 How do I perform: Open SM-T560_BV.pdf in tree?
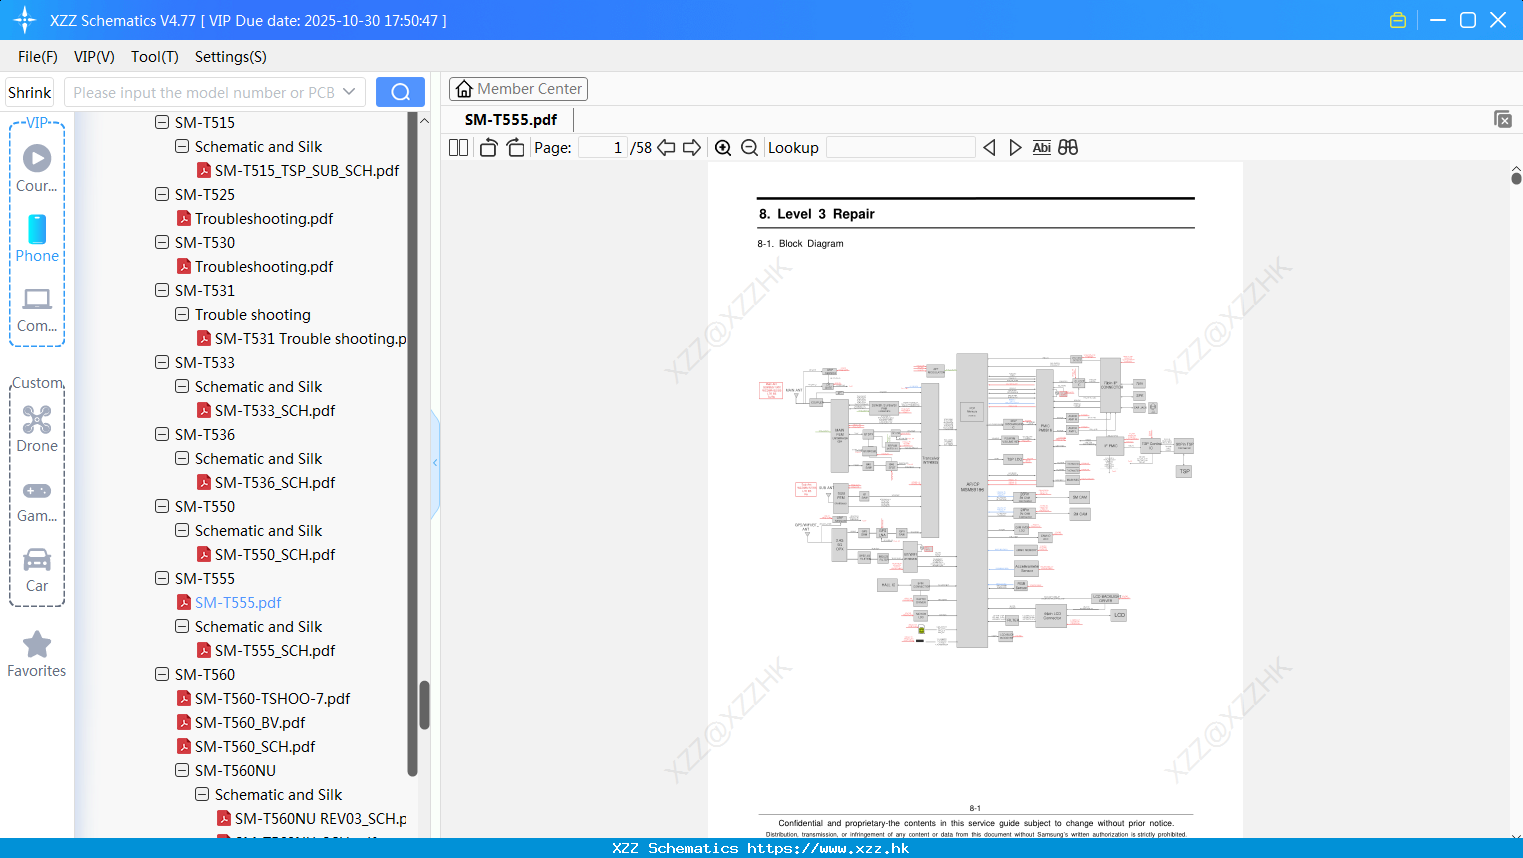[x=250, y=722]
